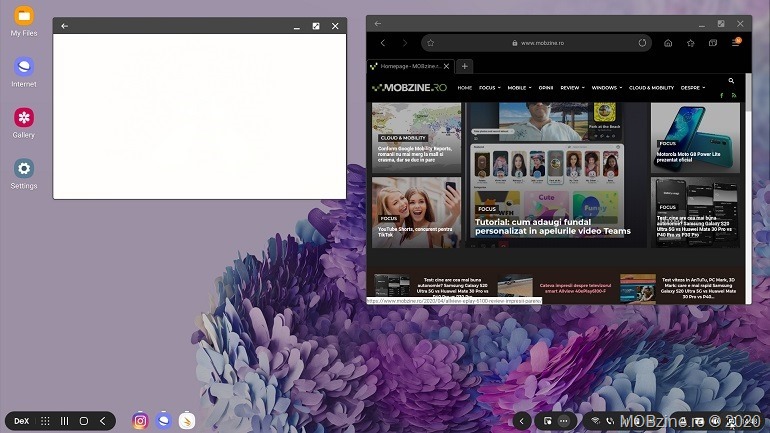Go to the browser home page
The height and width of the screenshot is (433, 770).
tap(668, 43)
